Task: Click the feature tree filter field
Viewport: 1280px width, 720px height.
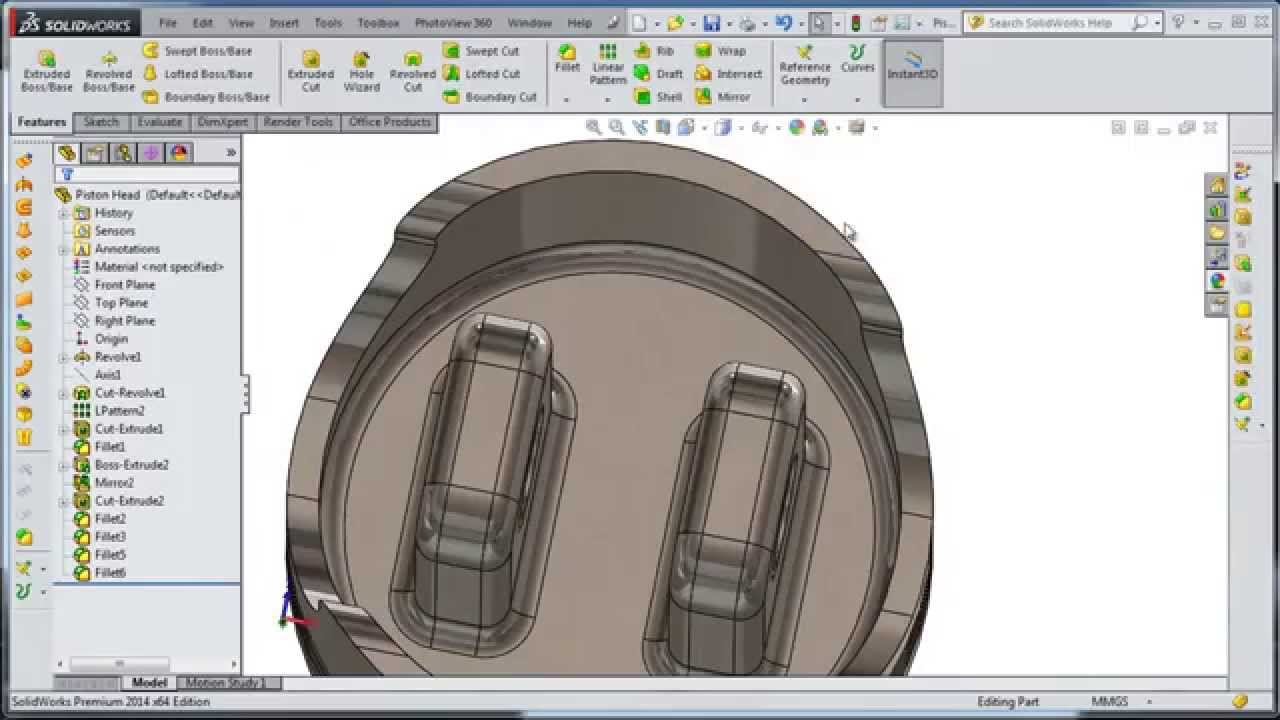Action: (148, 175)
